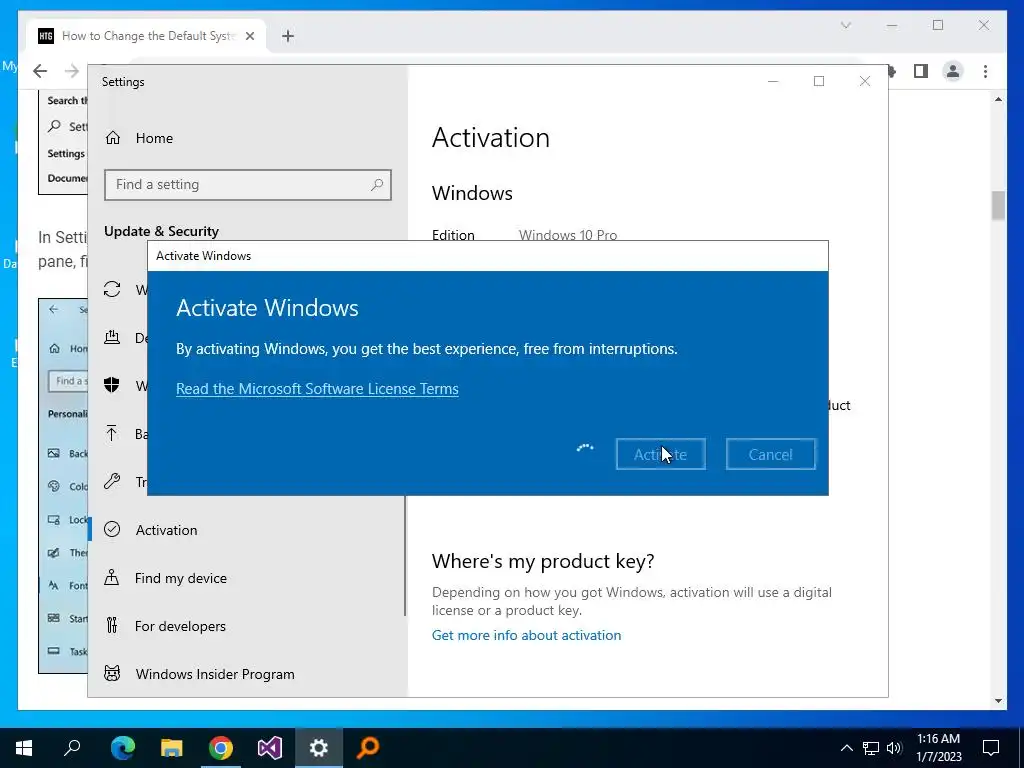The image size is (1024, 768).
Task: Click the Troubleshoot wrench icon
Action: click(x=112, y=481)
